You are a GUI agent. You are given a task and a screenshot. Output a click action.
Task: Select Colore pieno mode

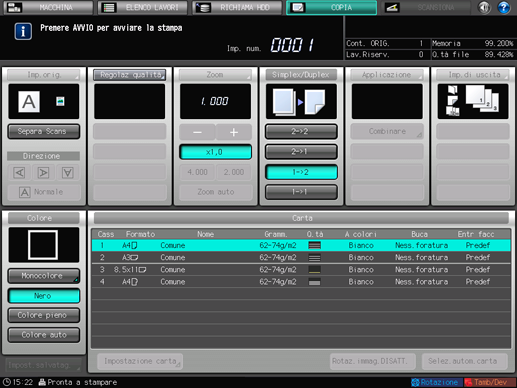[44, 315]
